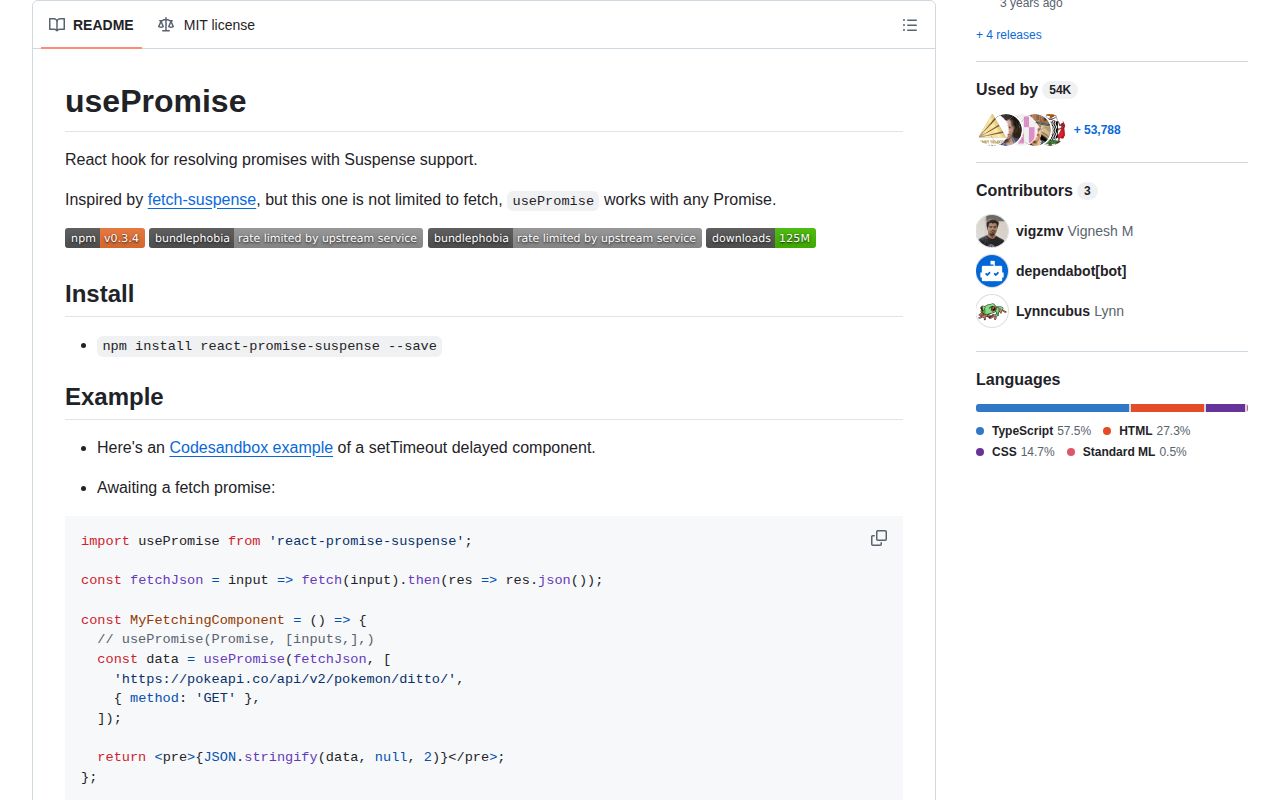The image size is (1280, 800).
Task: Click the HTML 27.3% language link
Action: (x=1146, y=431)
